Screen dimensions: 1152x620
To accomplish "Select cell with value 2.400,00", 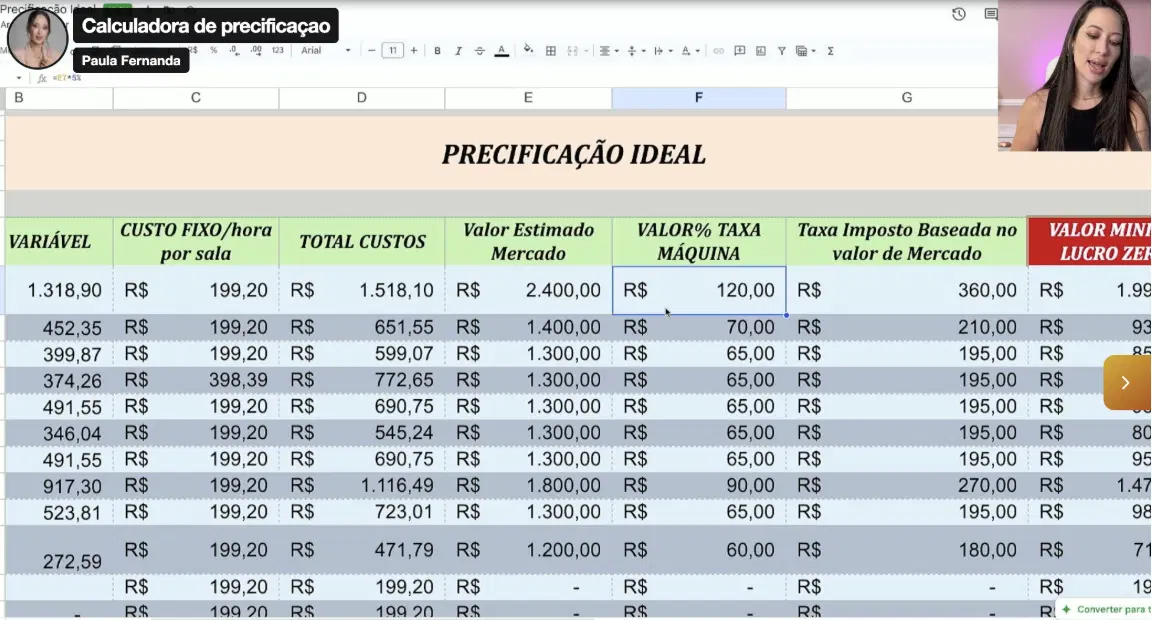I will pyautogui.click(x=528, y=290).
